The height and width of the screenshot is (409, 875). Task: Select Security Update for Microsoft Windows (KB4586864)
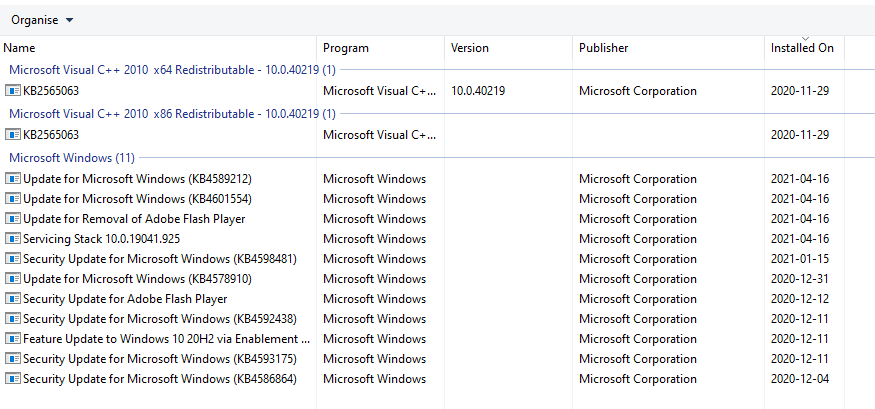[160, 379]
